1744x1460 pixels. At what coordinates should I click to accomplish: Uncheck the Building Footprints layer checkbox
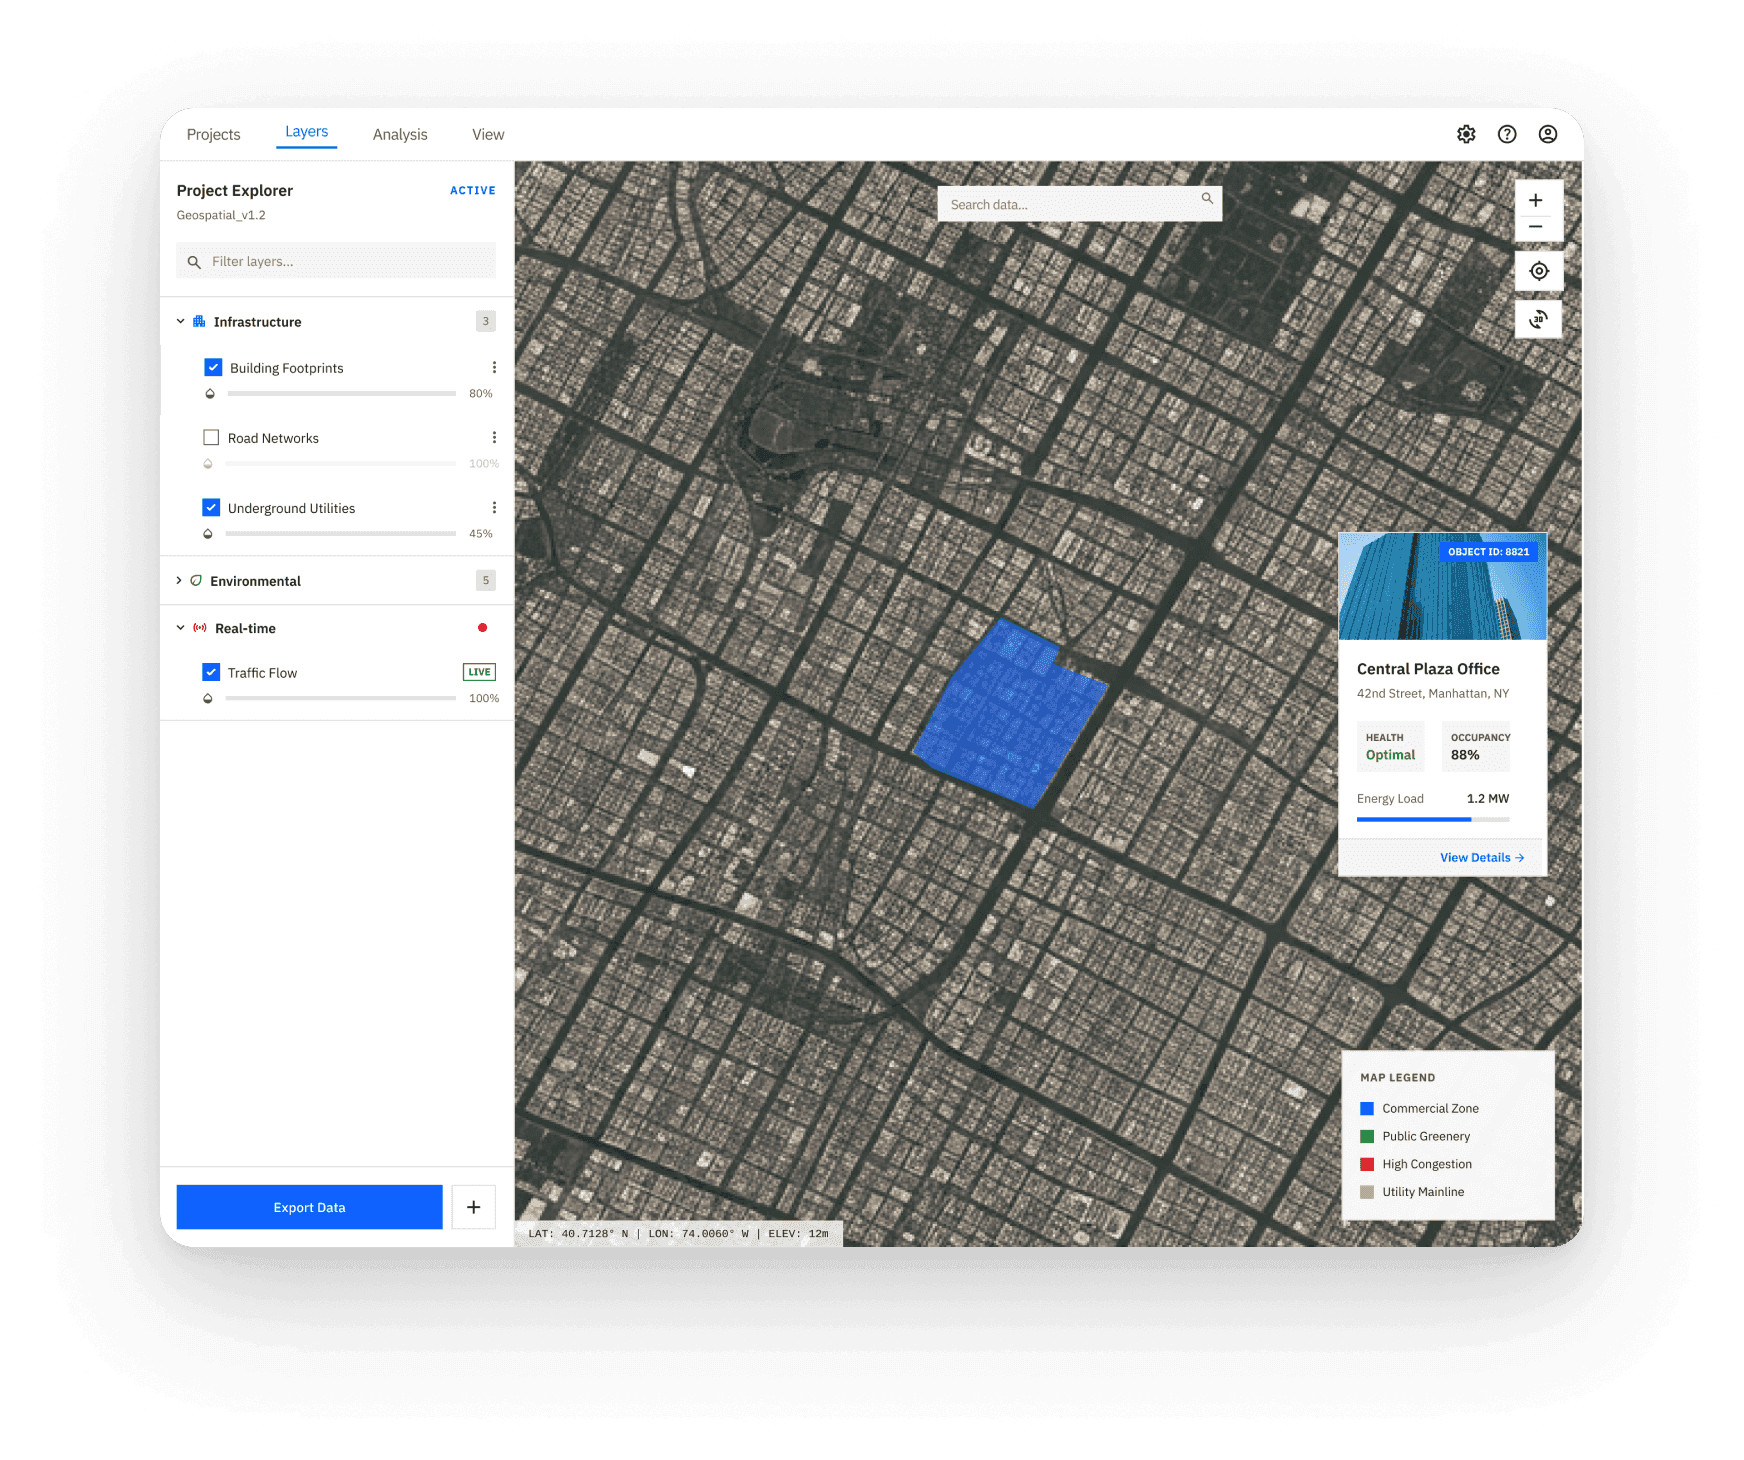coord(213,367)
